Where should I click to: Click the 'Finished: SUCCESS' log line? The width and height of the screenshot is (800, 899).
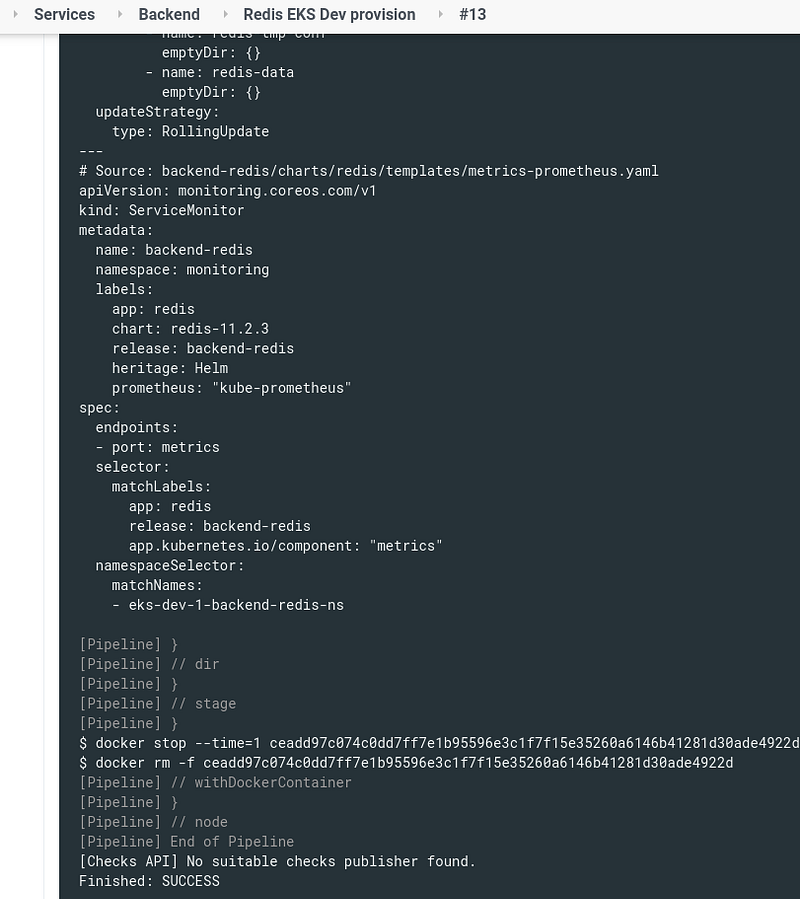[x=149, y=881]
